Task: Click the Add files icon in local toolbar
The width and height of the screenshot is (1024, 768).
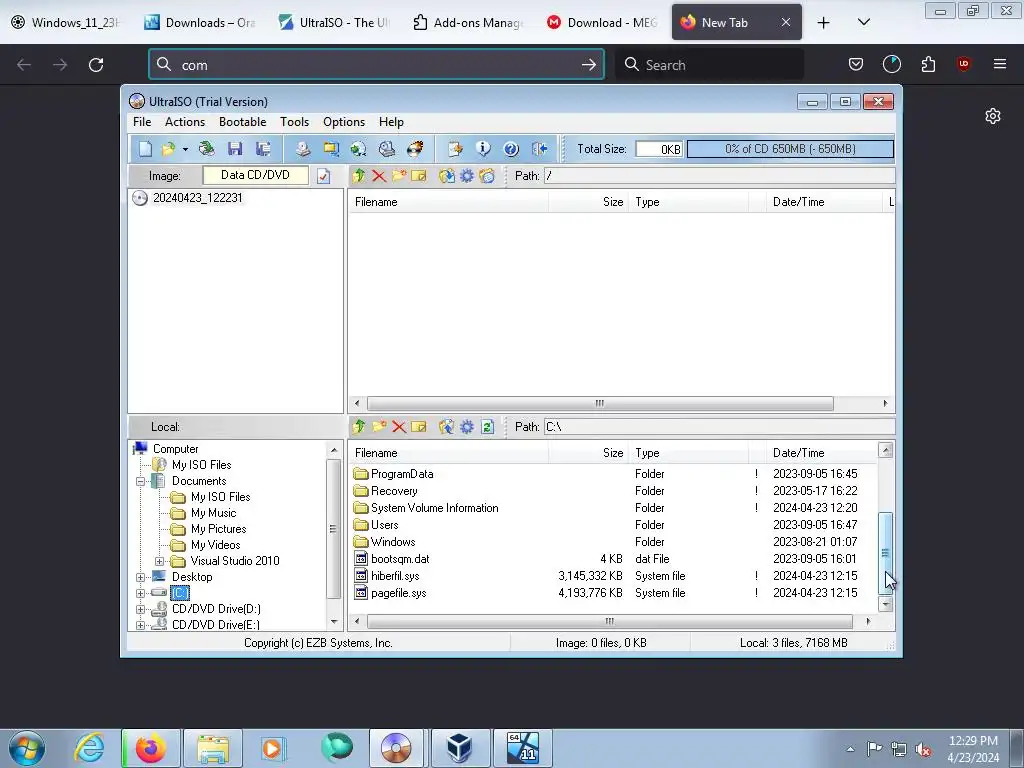Action: (x=447, y=426)
